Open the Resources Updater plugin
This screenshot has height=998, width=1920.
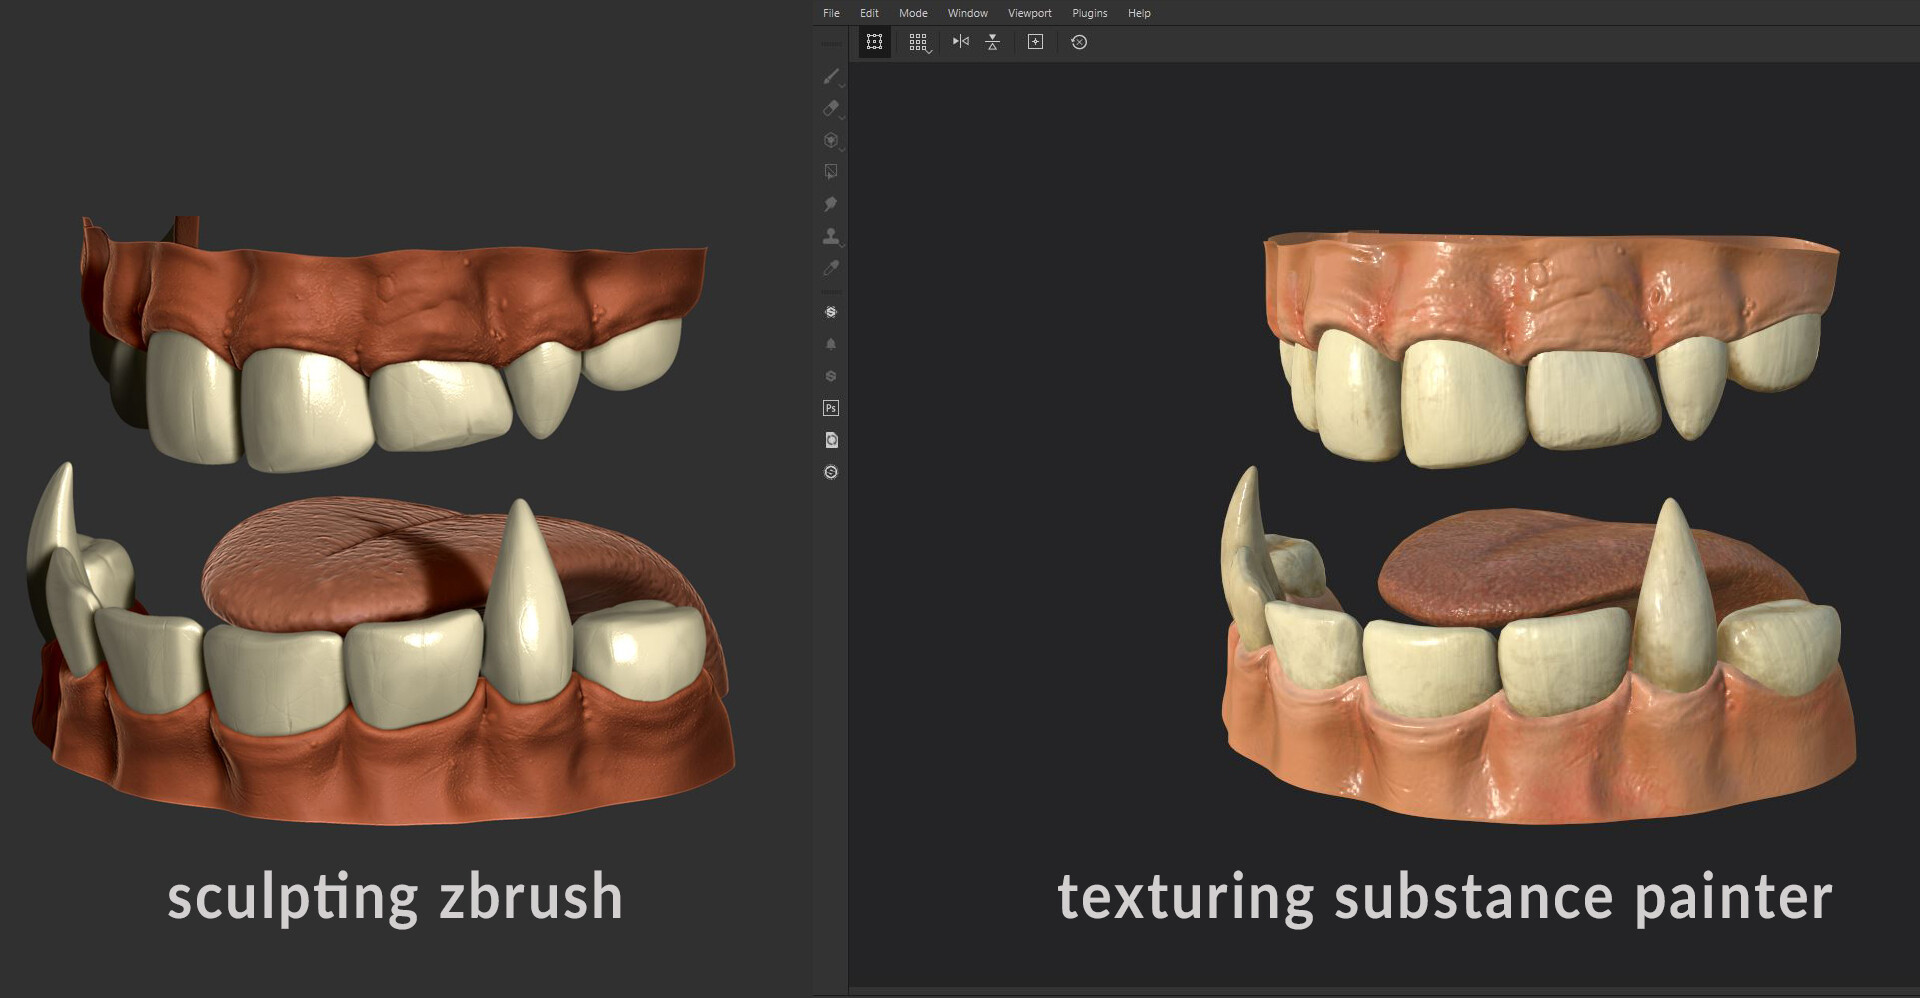pos(830,440)
